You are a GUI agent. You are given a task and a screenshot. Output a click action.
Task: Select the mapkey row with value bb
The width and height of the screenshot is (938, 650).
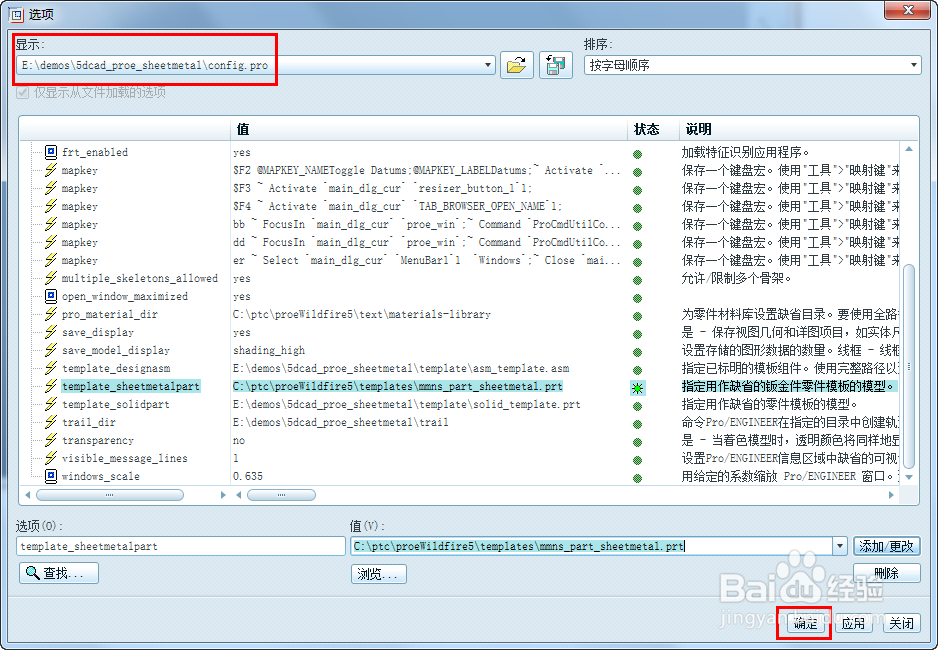tap(80, 224)
